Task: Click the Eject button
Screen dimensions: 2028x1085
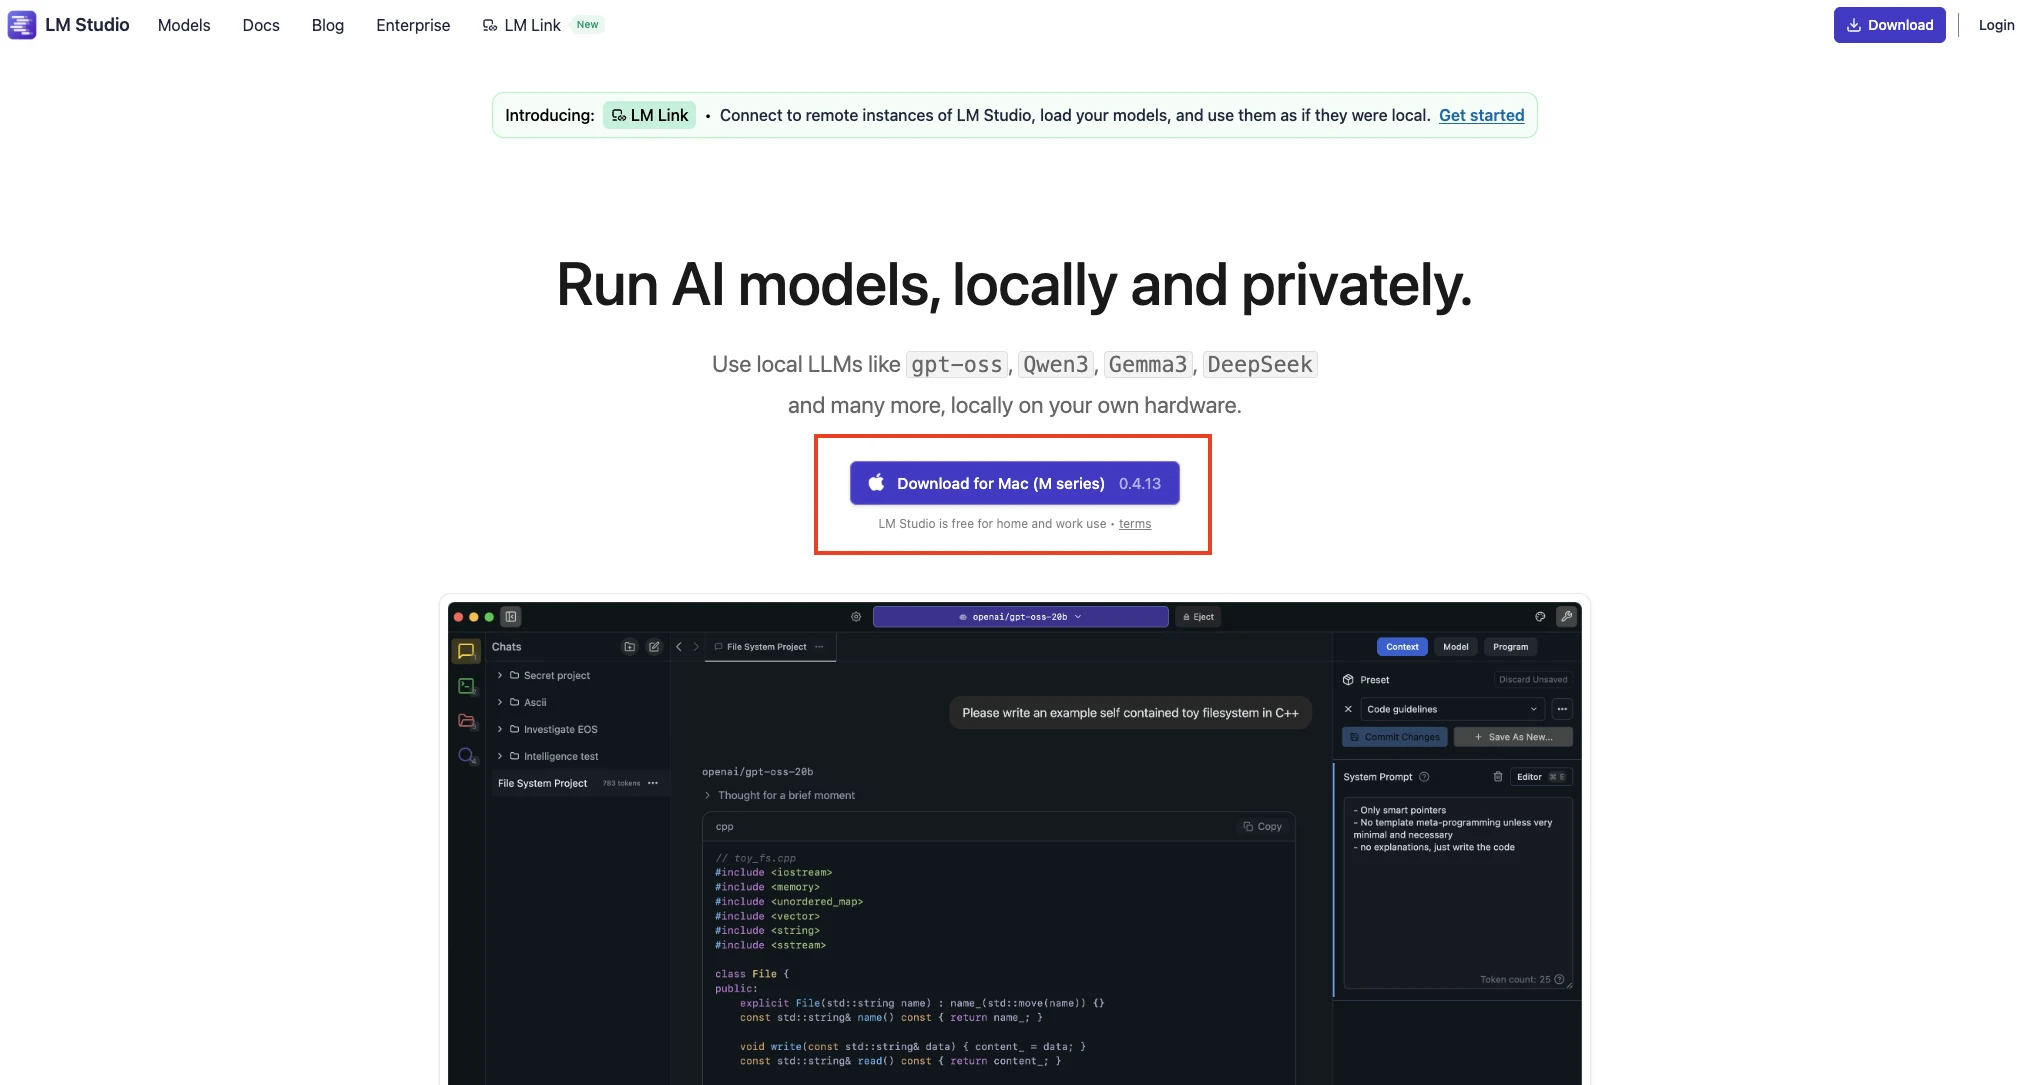Action: click(1198, 617)
